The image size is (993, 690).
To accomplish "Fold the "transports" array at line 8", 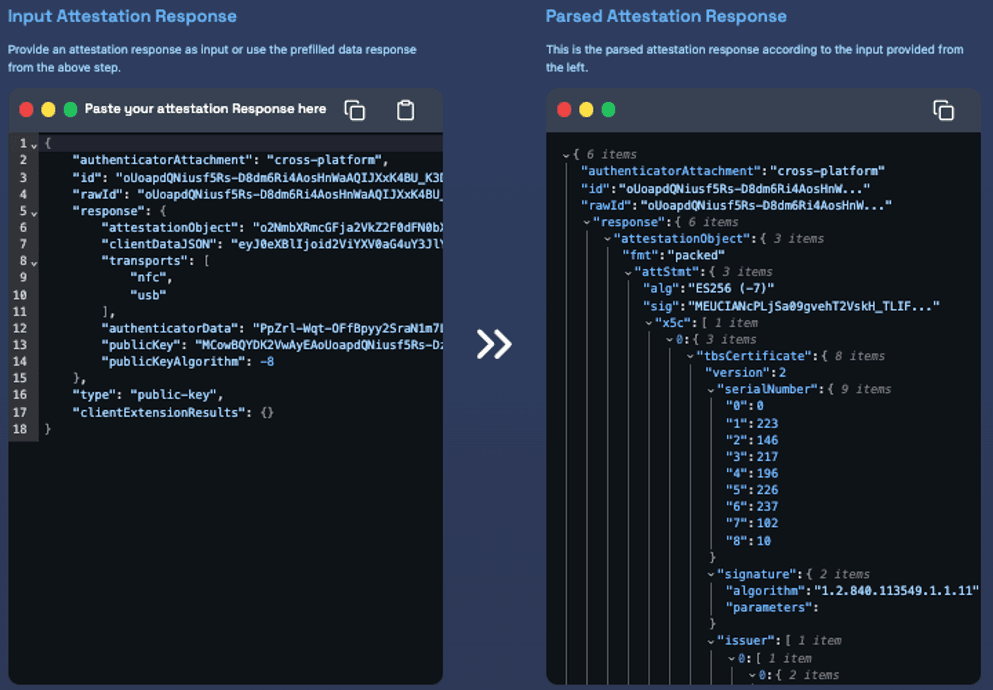I will point(34,263).
